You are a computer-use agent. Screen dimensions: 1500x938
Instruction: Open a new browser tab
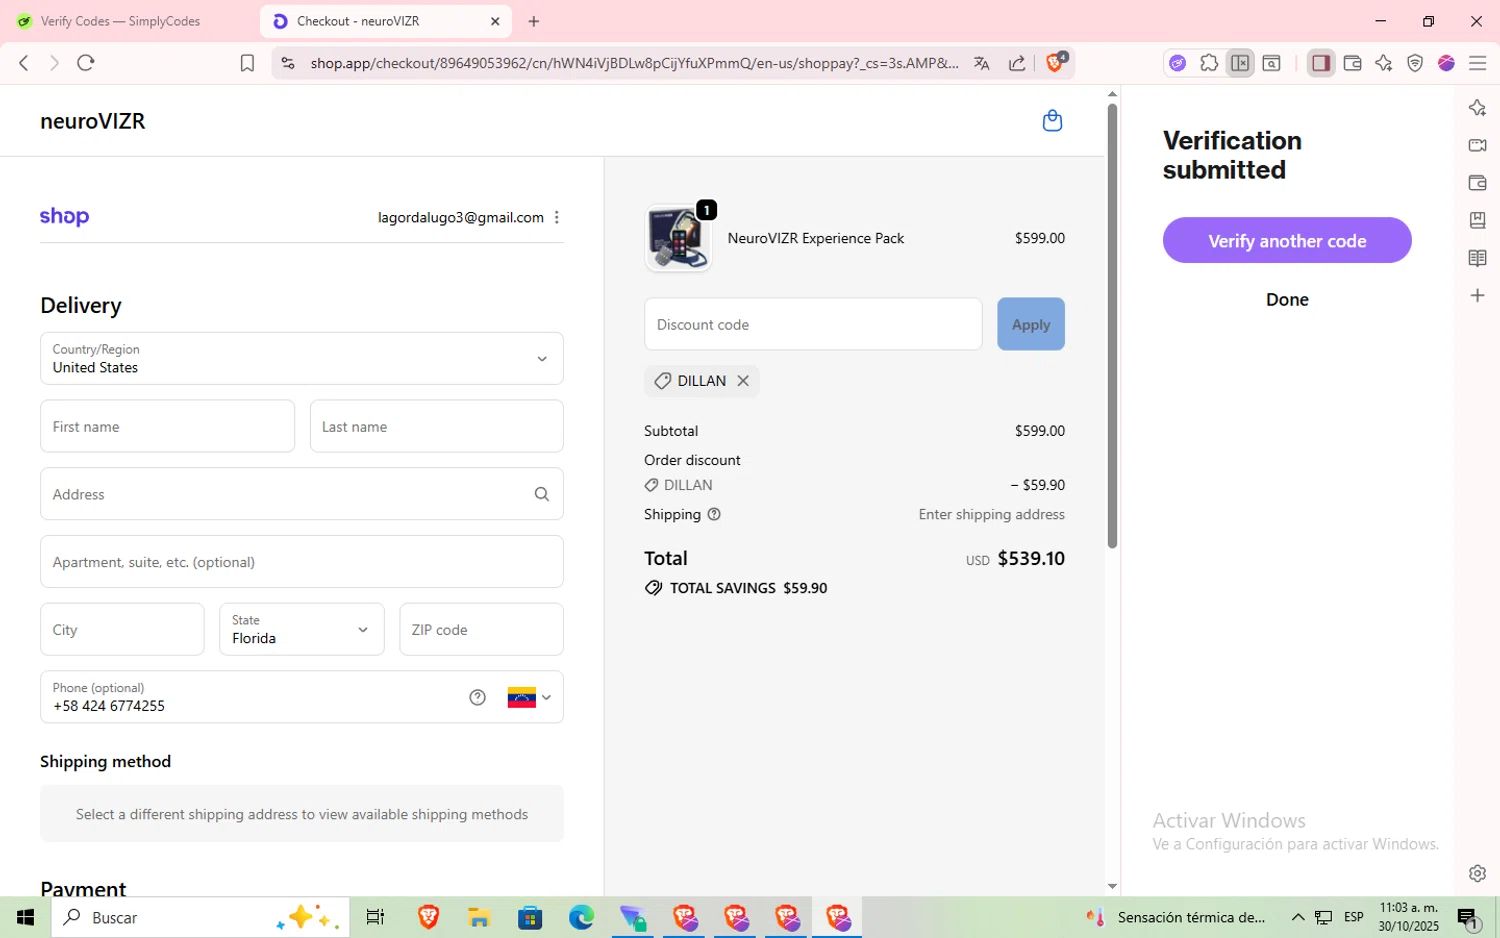tap(534, 21)
